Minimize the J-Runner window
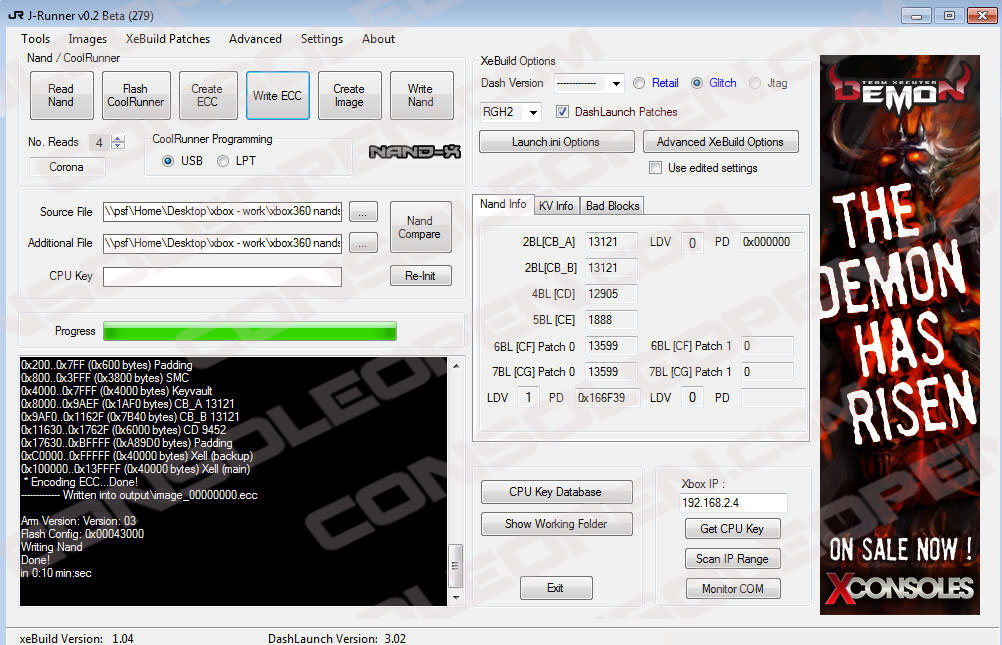 coord(916,16)
